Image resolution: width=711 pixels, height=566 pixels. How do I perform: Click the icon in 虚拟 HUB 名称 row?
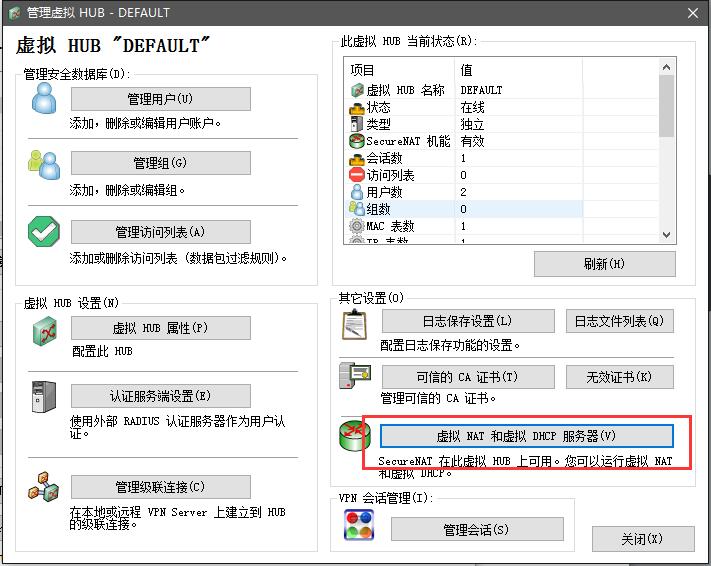pos(357,90)
